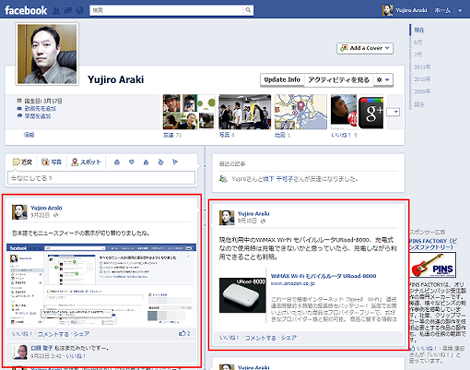Open account menu arrow beside ホーム

click(460, 10)
